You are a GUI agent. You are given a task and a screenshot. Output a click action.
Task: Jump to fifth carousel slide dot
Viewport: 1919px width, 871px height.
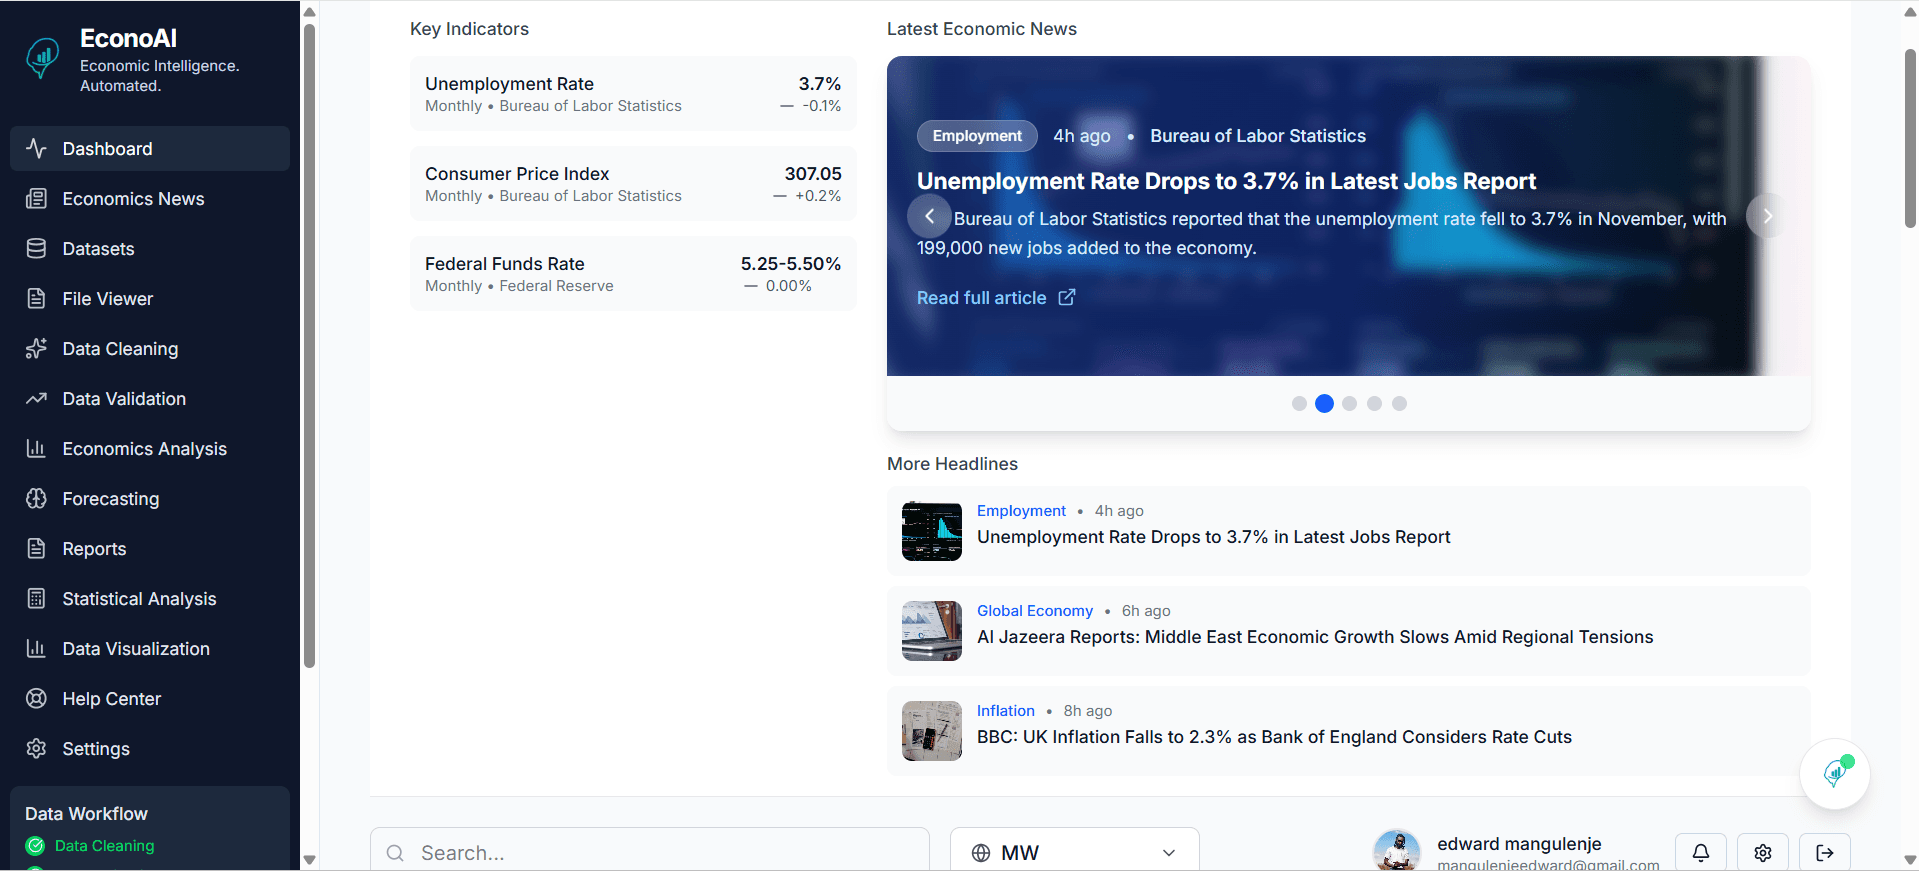[x=1399, y=403]
